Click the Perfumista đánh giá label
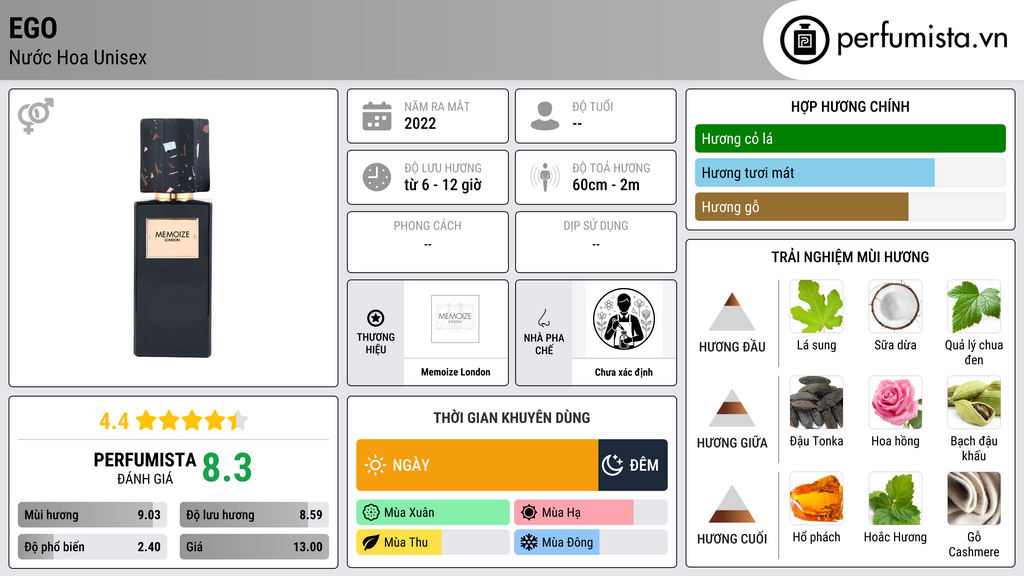The height and width of the screenshot is (576, 1024). (x=145, y=468)
